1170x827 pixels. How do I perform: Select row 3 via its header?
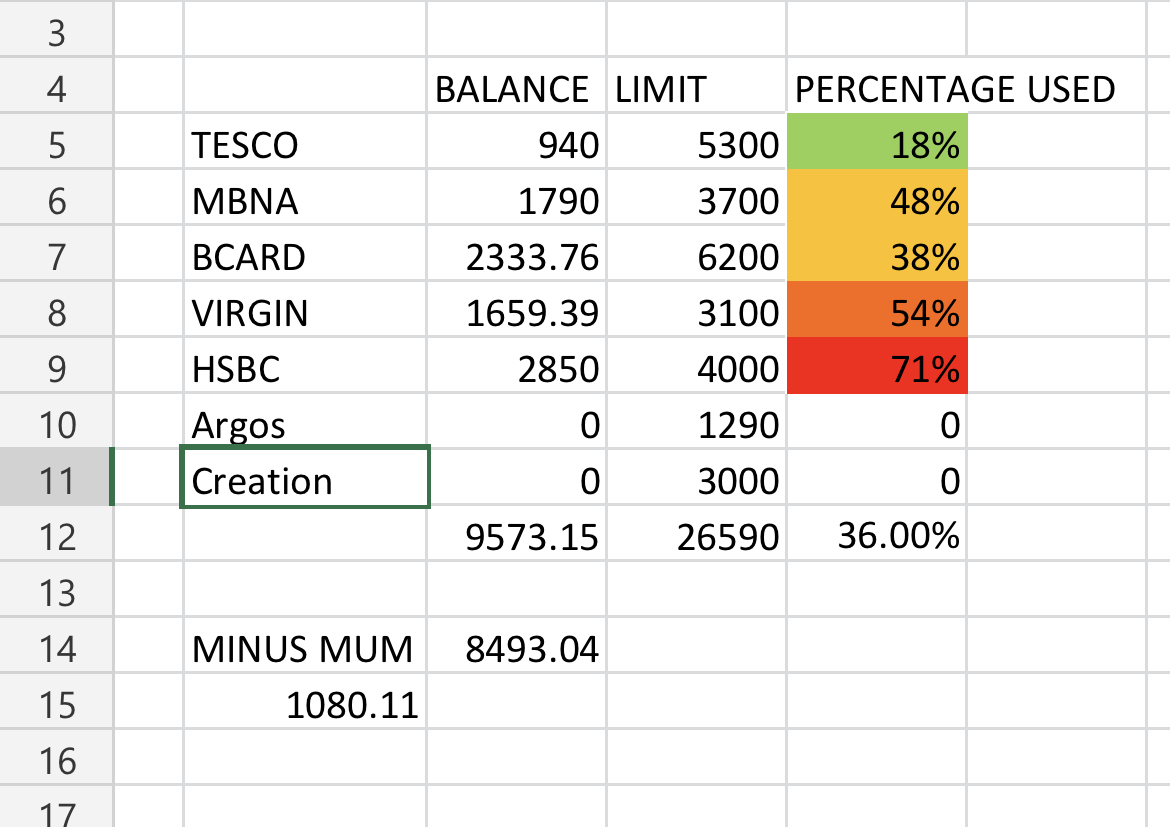click(x=56, y=31)
